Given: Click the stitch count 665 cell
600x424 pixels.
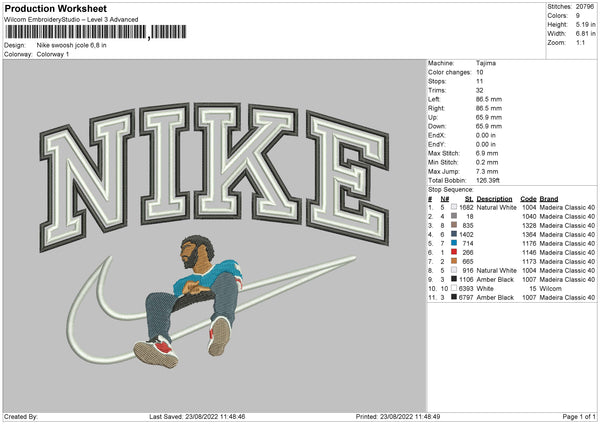Looking at the screenshot, I should [468, 261].
